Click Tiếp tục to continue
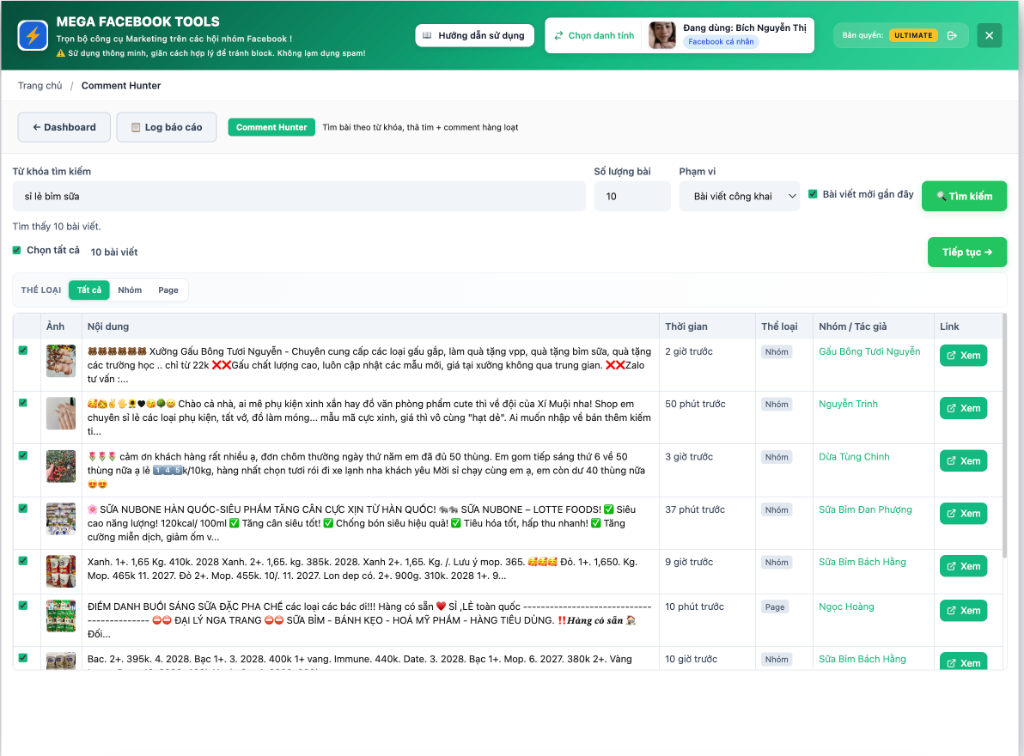1024x756 pixels. coord(967,252)
